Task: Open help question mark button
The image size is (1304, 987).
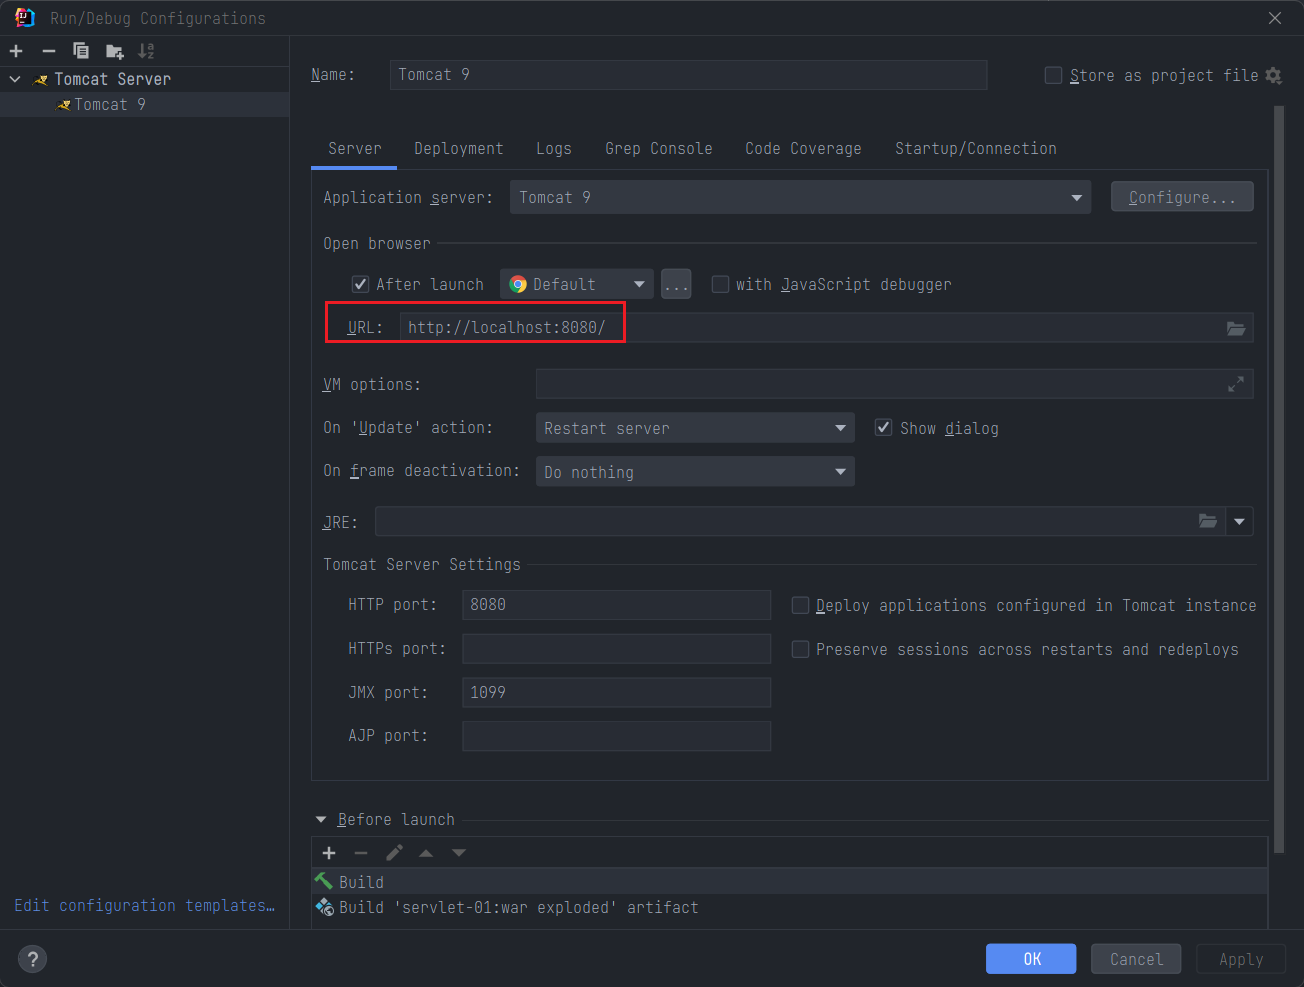Action: click(33, 959)
